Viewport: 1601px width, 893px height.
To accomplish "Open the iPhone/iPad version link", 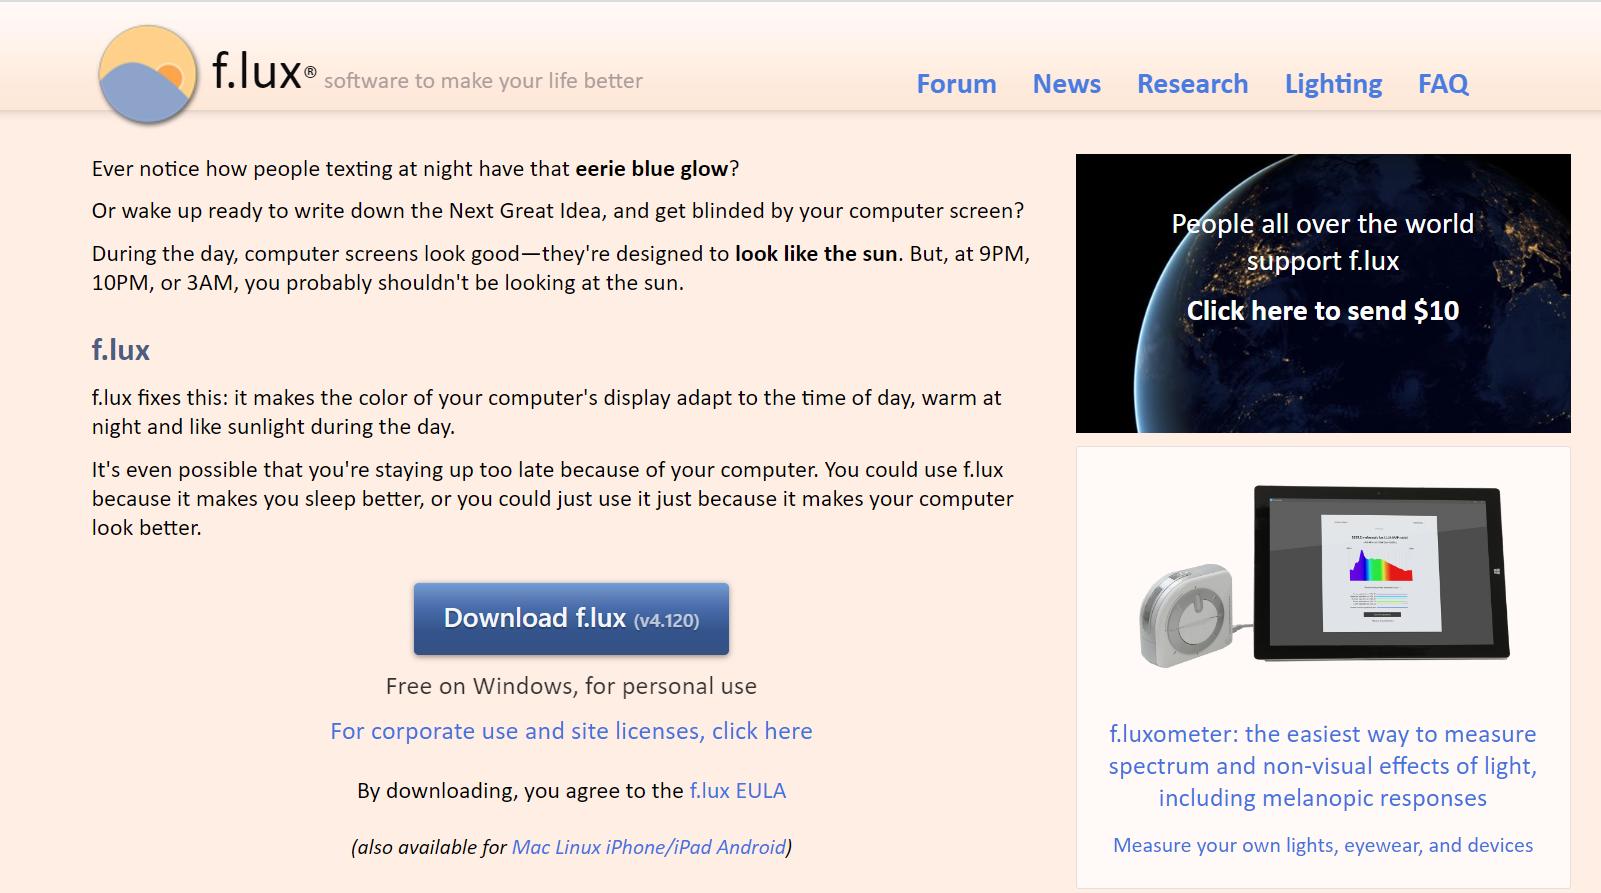I will click(659, 847).
